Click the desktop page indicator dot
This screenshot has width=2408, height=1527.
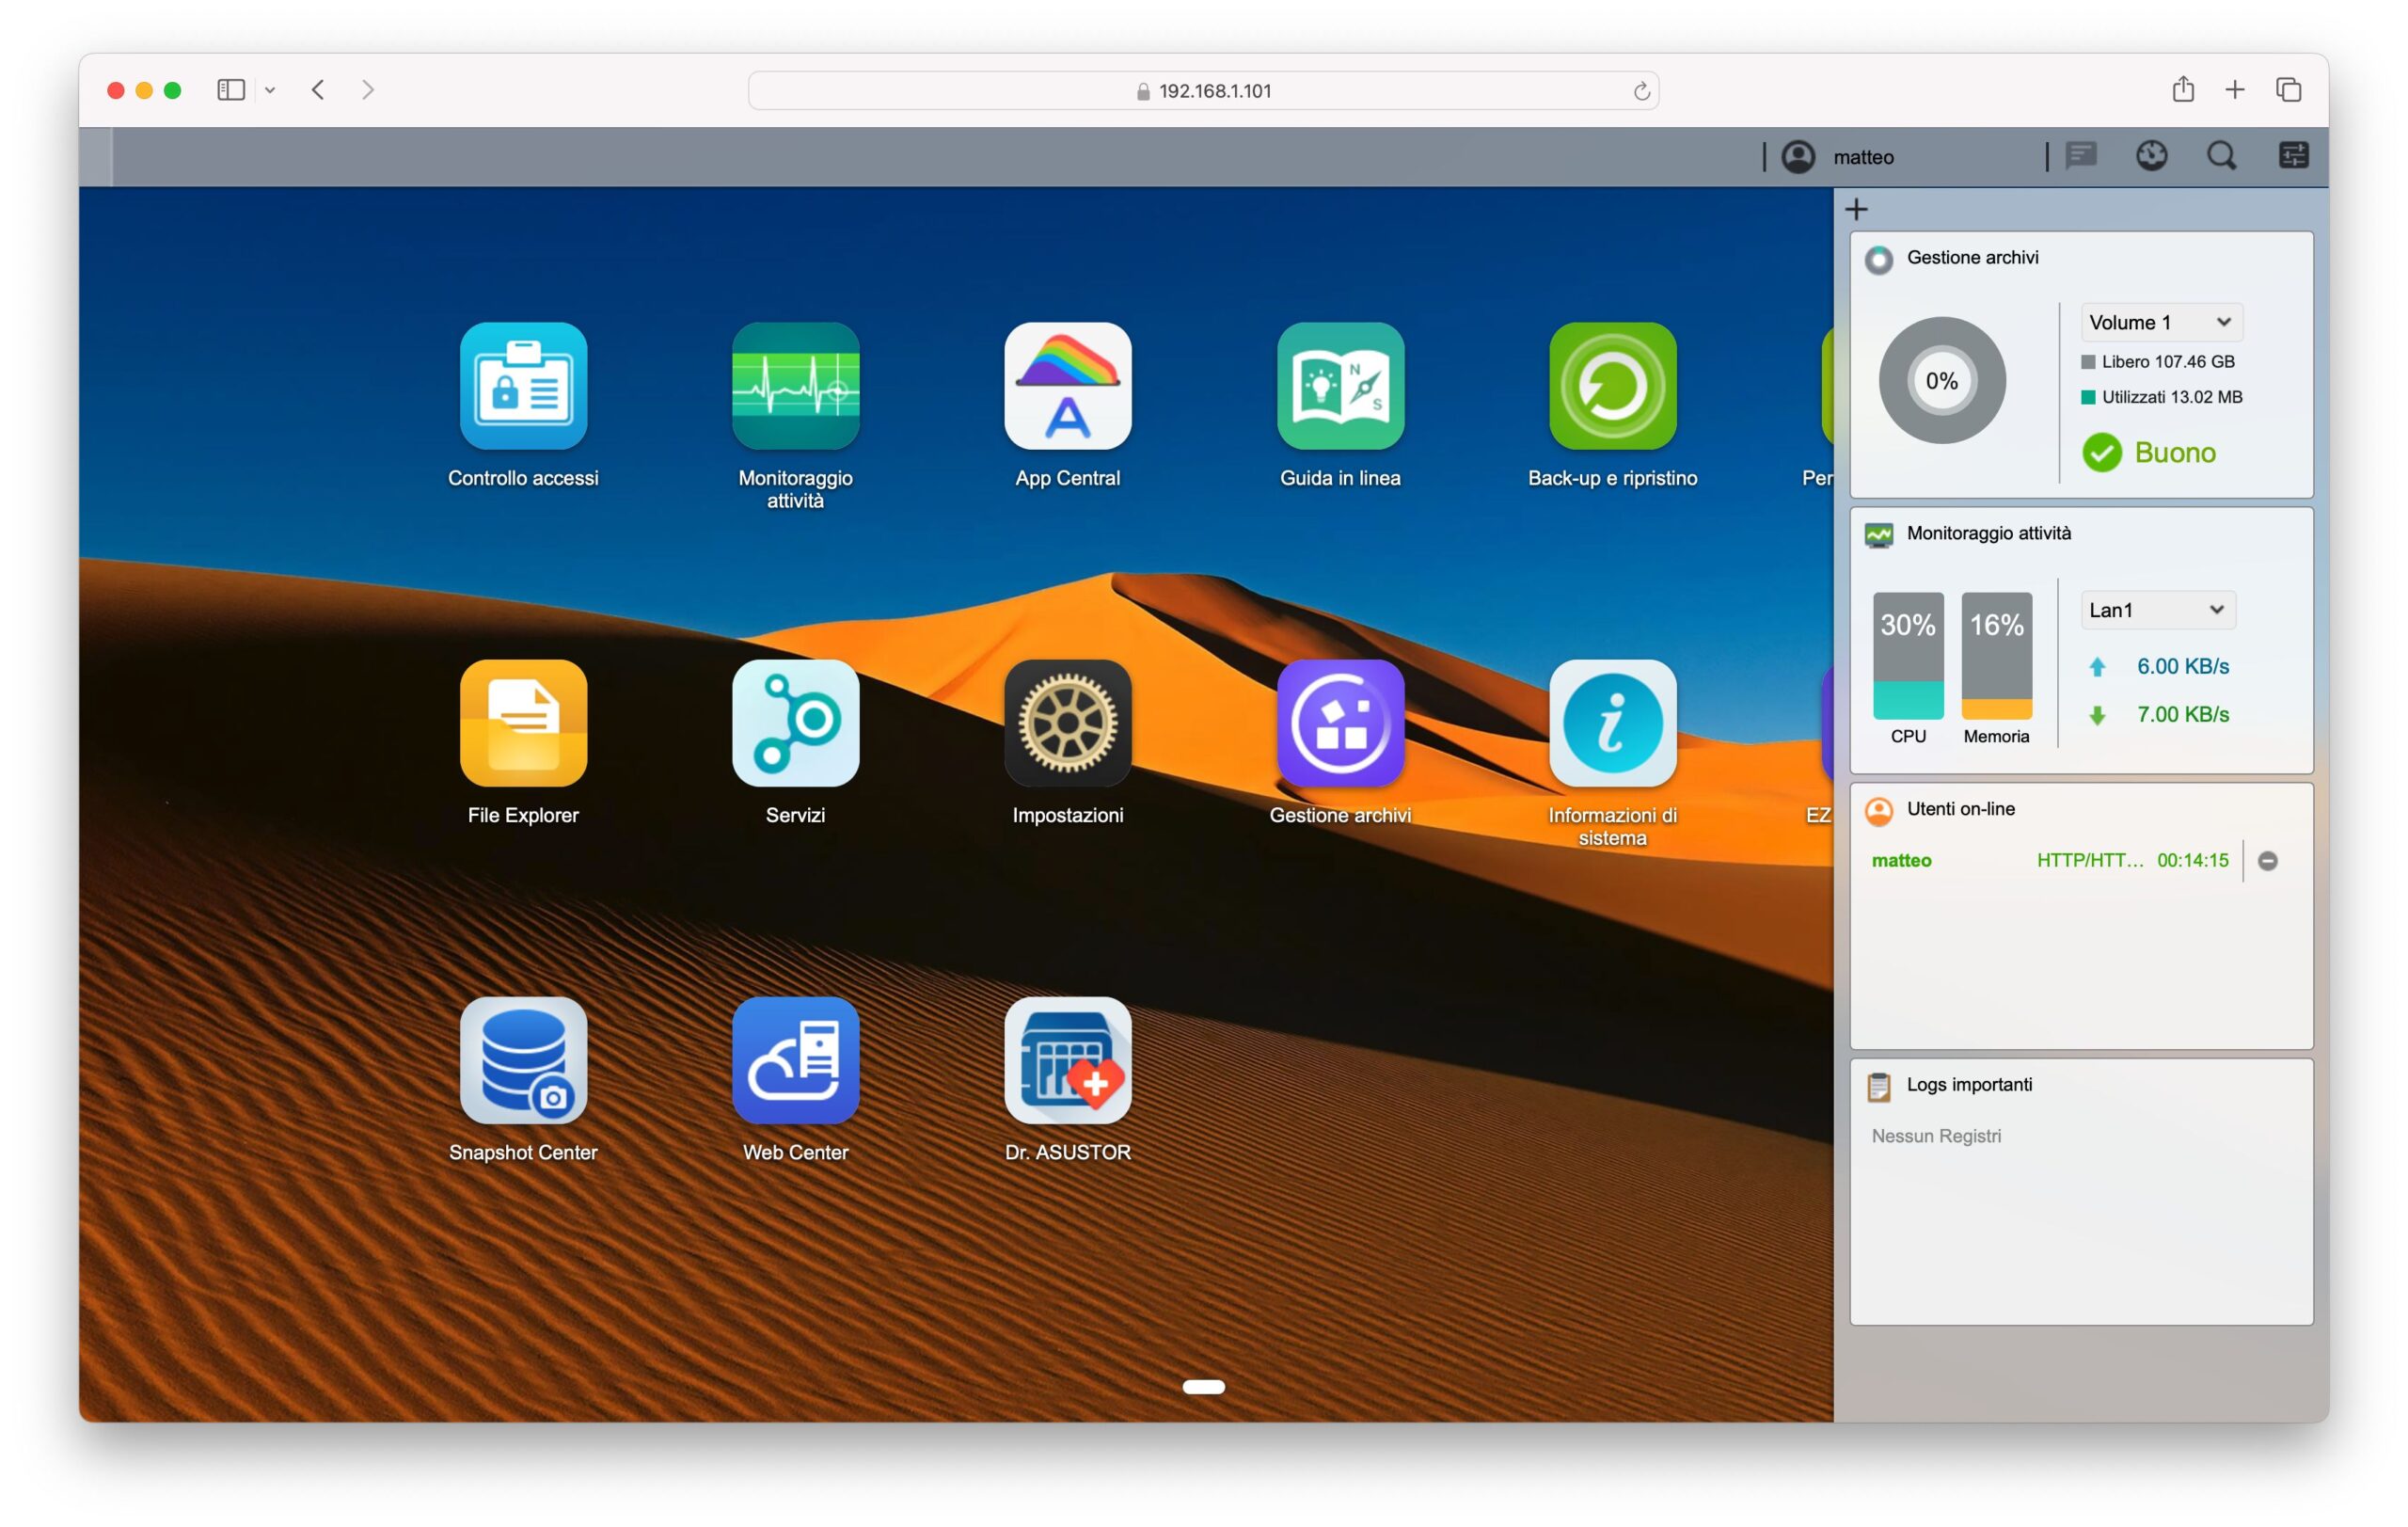pyautogui.click(x=1203, y=1386)
